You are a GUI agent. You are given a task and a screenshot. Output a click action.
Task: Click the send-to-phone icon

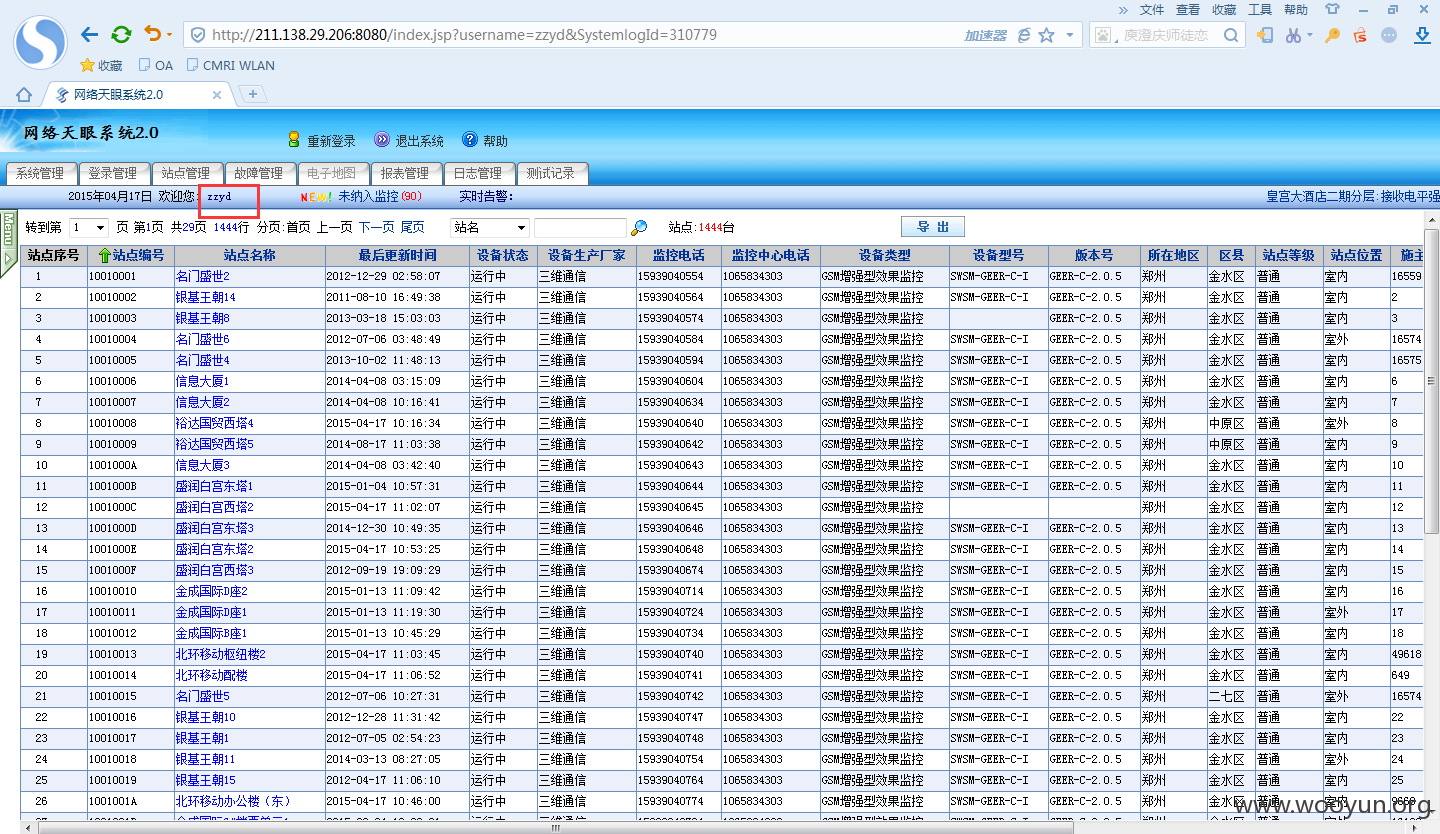[1265, 35]
